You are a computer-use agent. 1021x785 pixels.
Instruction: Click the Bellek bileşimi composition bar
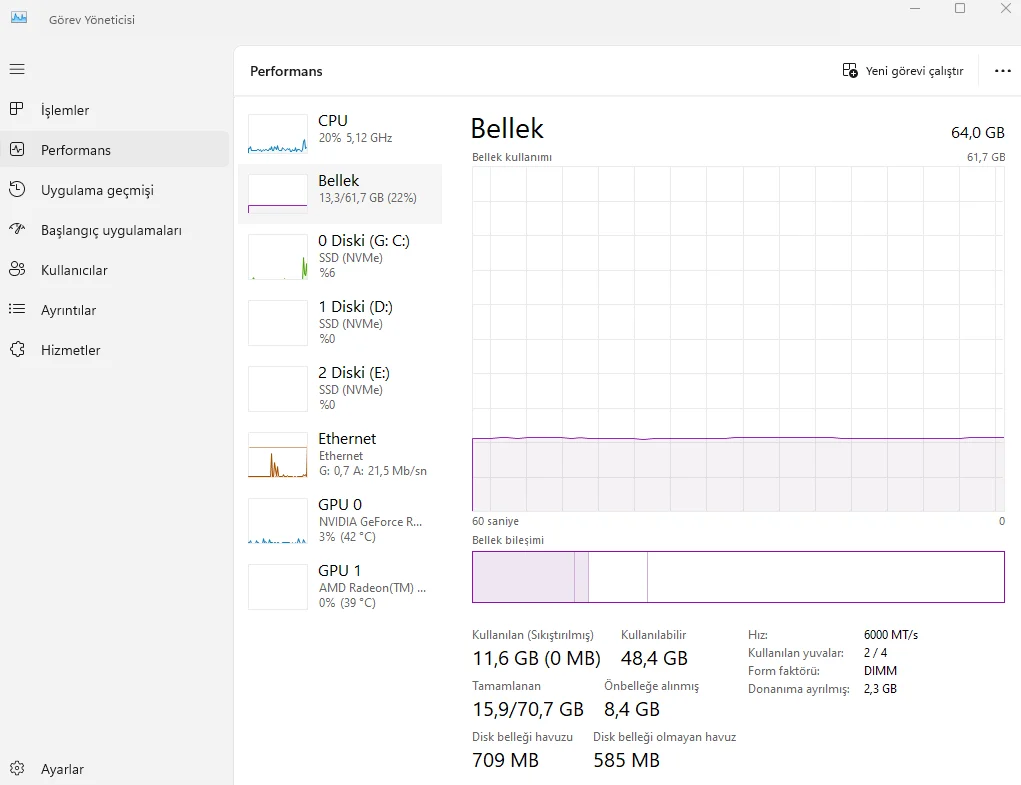click(x=738, y=577)
